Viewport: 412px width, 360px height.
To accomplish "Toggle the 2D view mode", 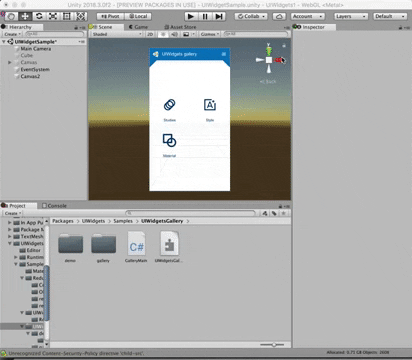I will (150, 34).
